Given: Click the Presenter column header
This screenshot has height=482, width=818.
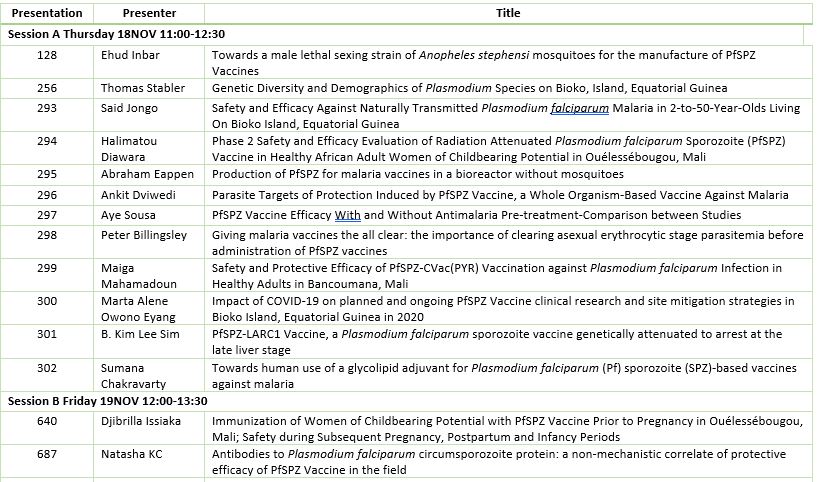Looking at the screenshot, I should point(149,13).
